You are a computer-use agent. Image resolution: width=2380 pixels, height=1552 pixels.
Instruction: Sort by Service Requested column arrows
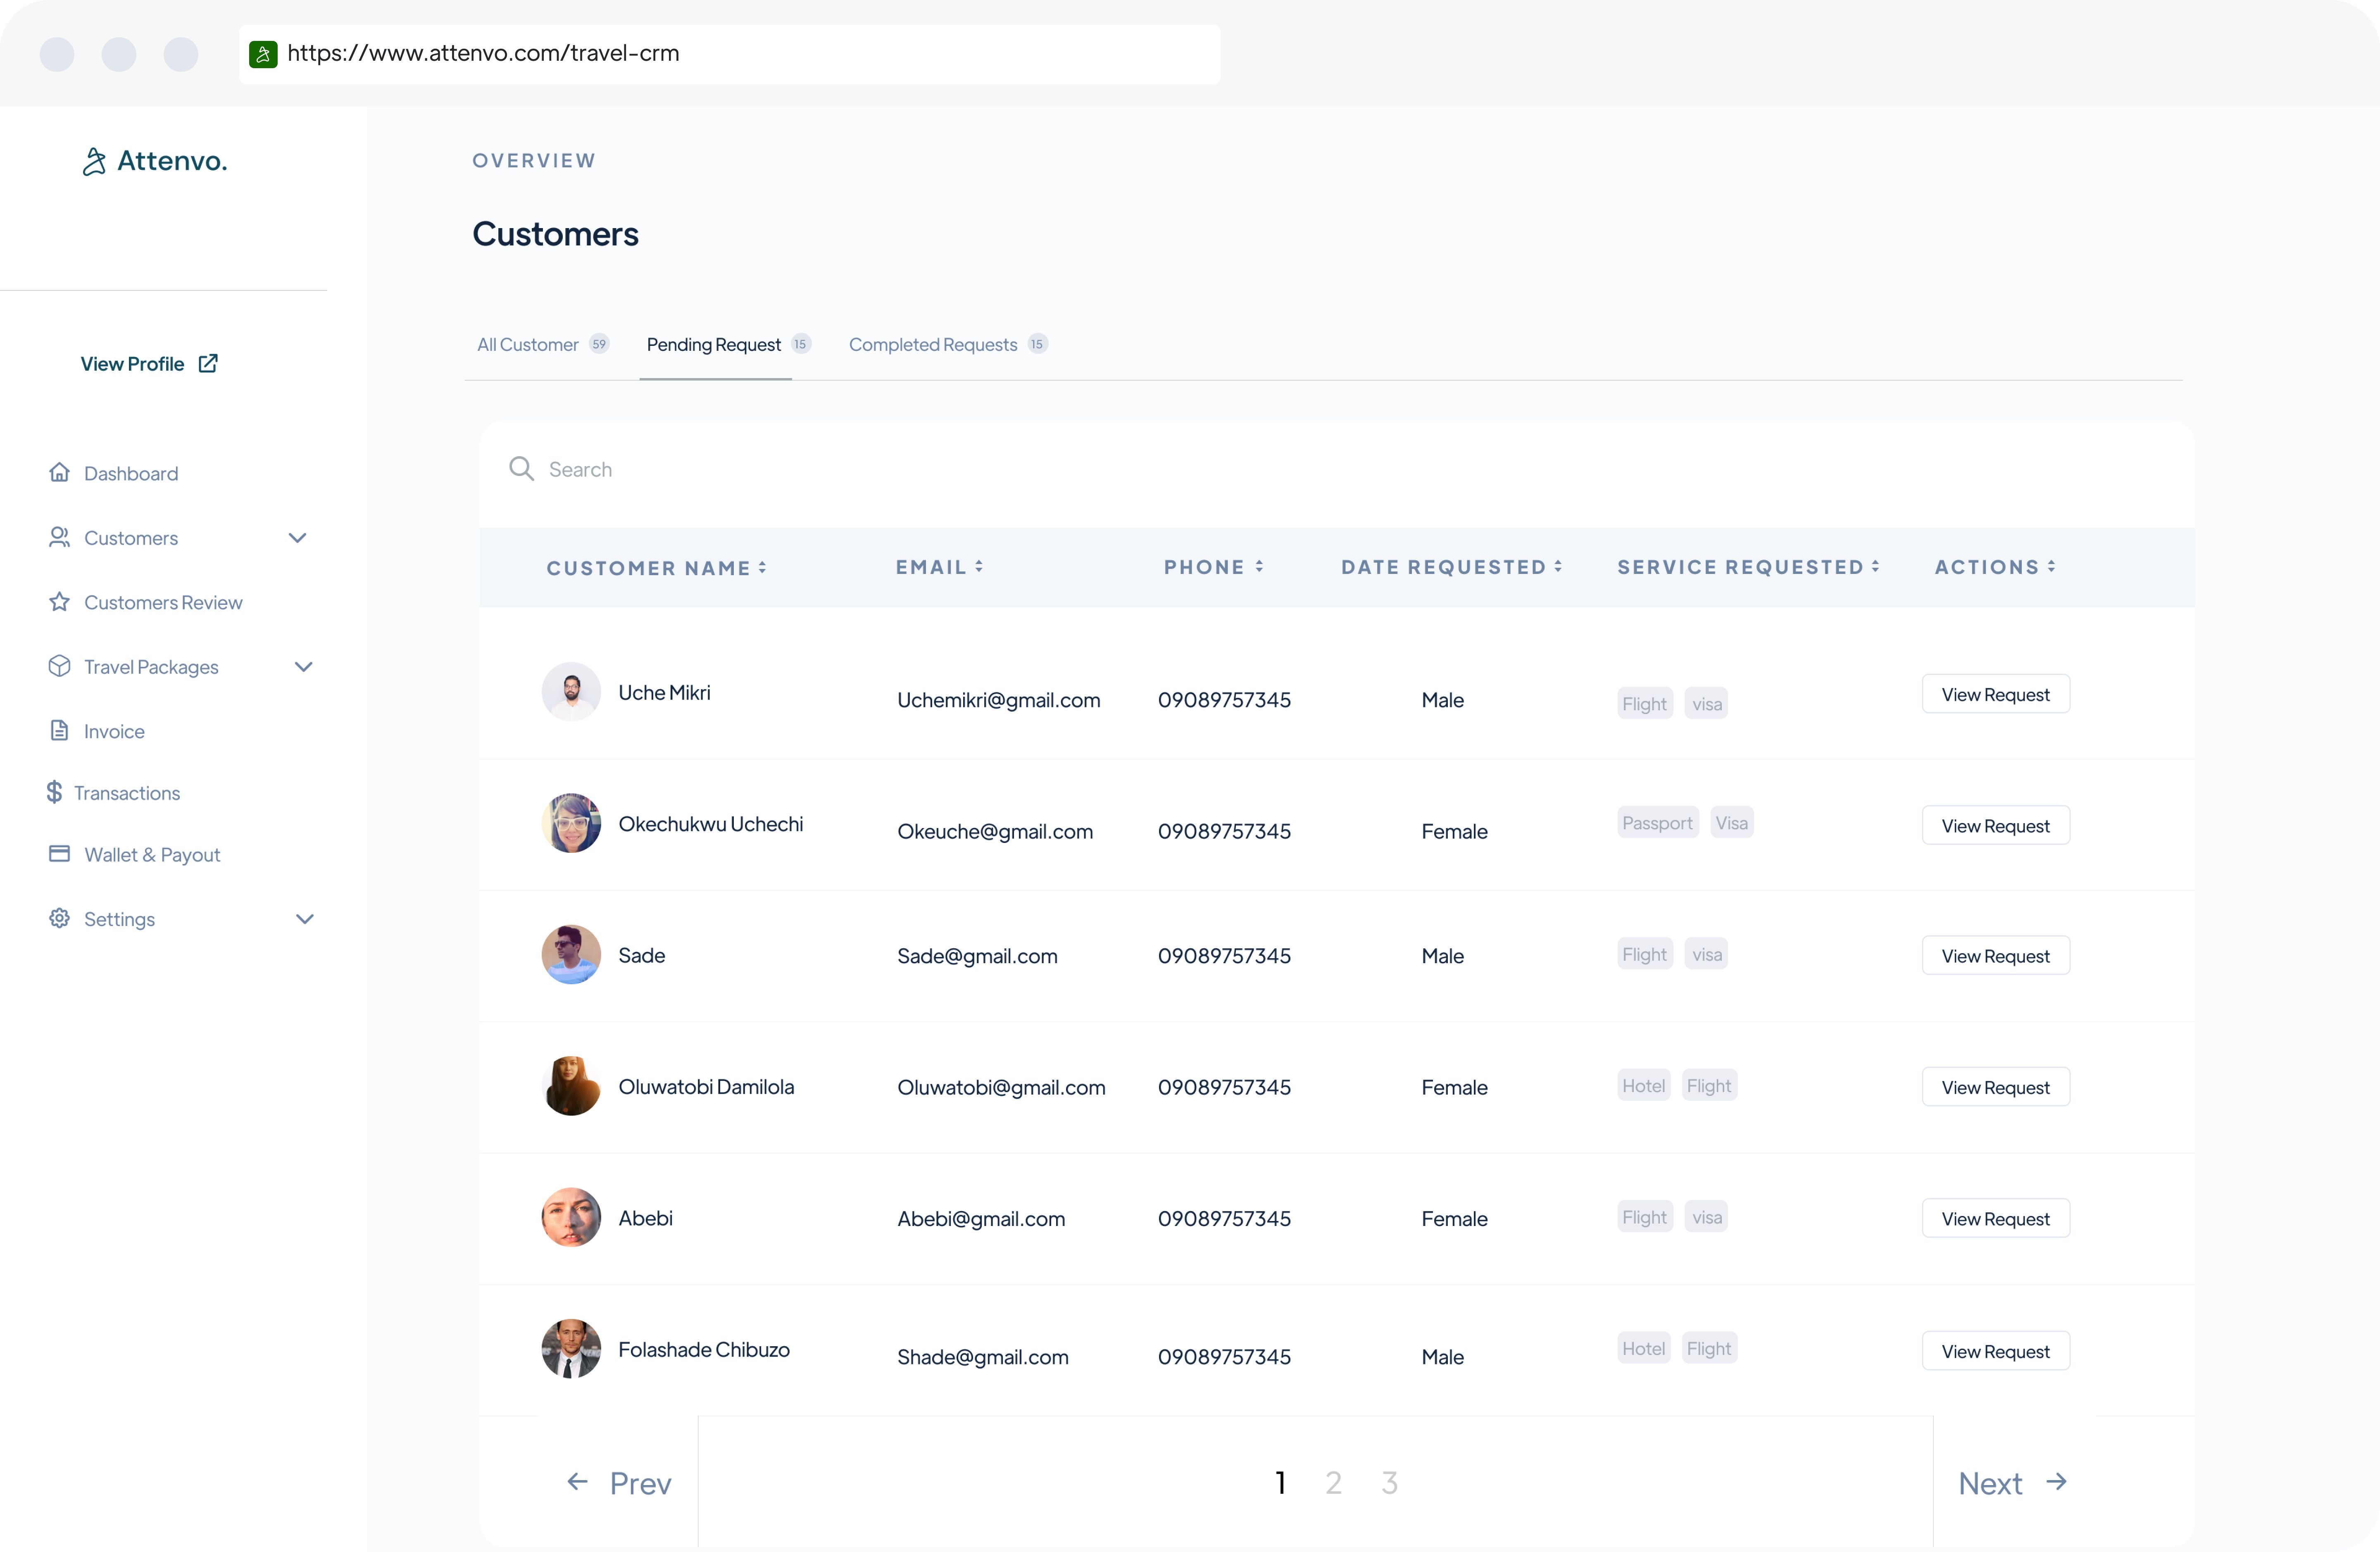pos(1875,566)
